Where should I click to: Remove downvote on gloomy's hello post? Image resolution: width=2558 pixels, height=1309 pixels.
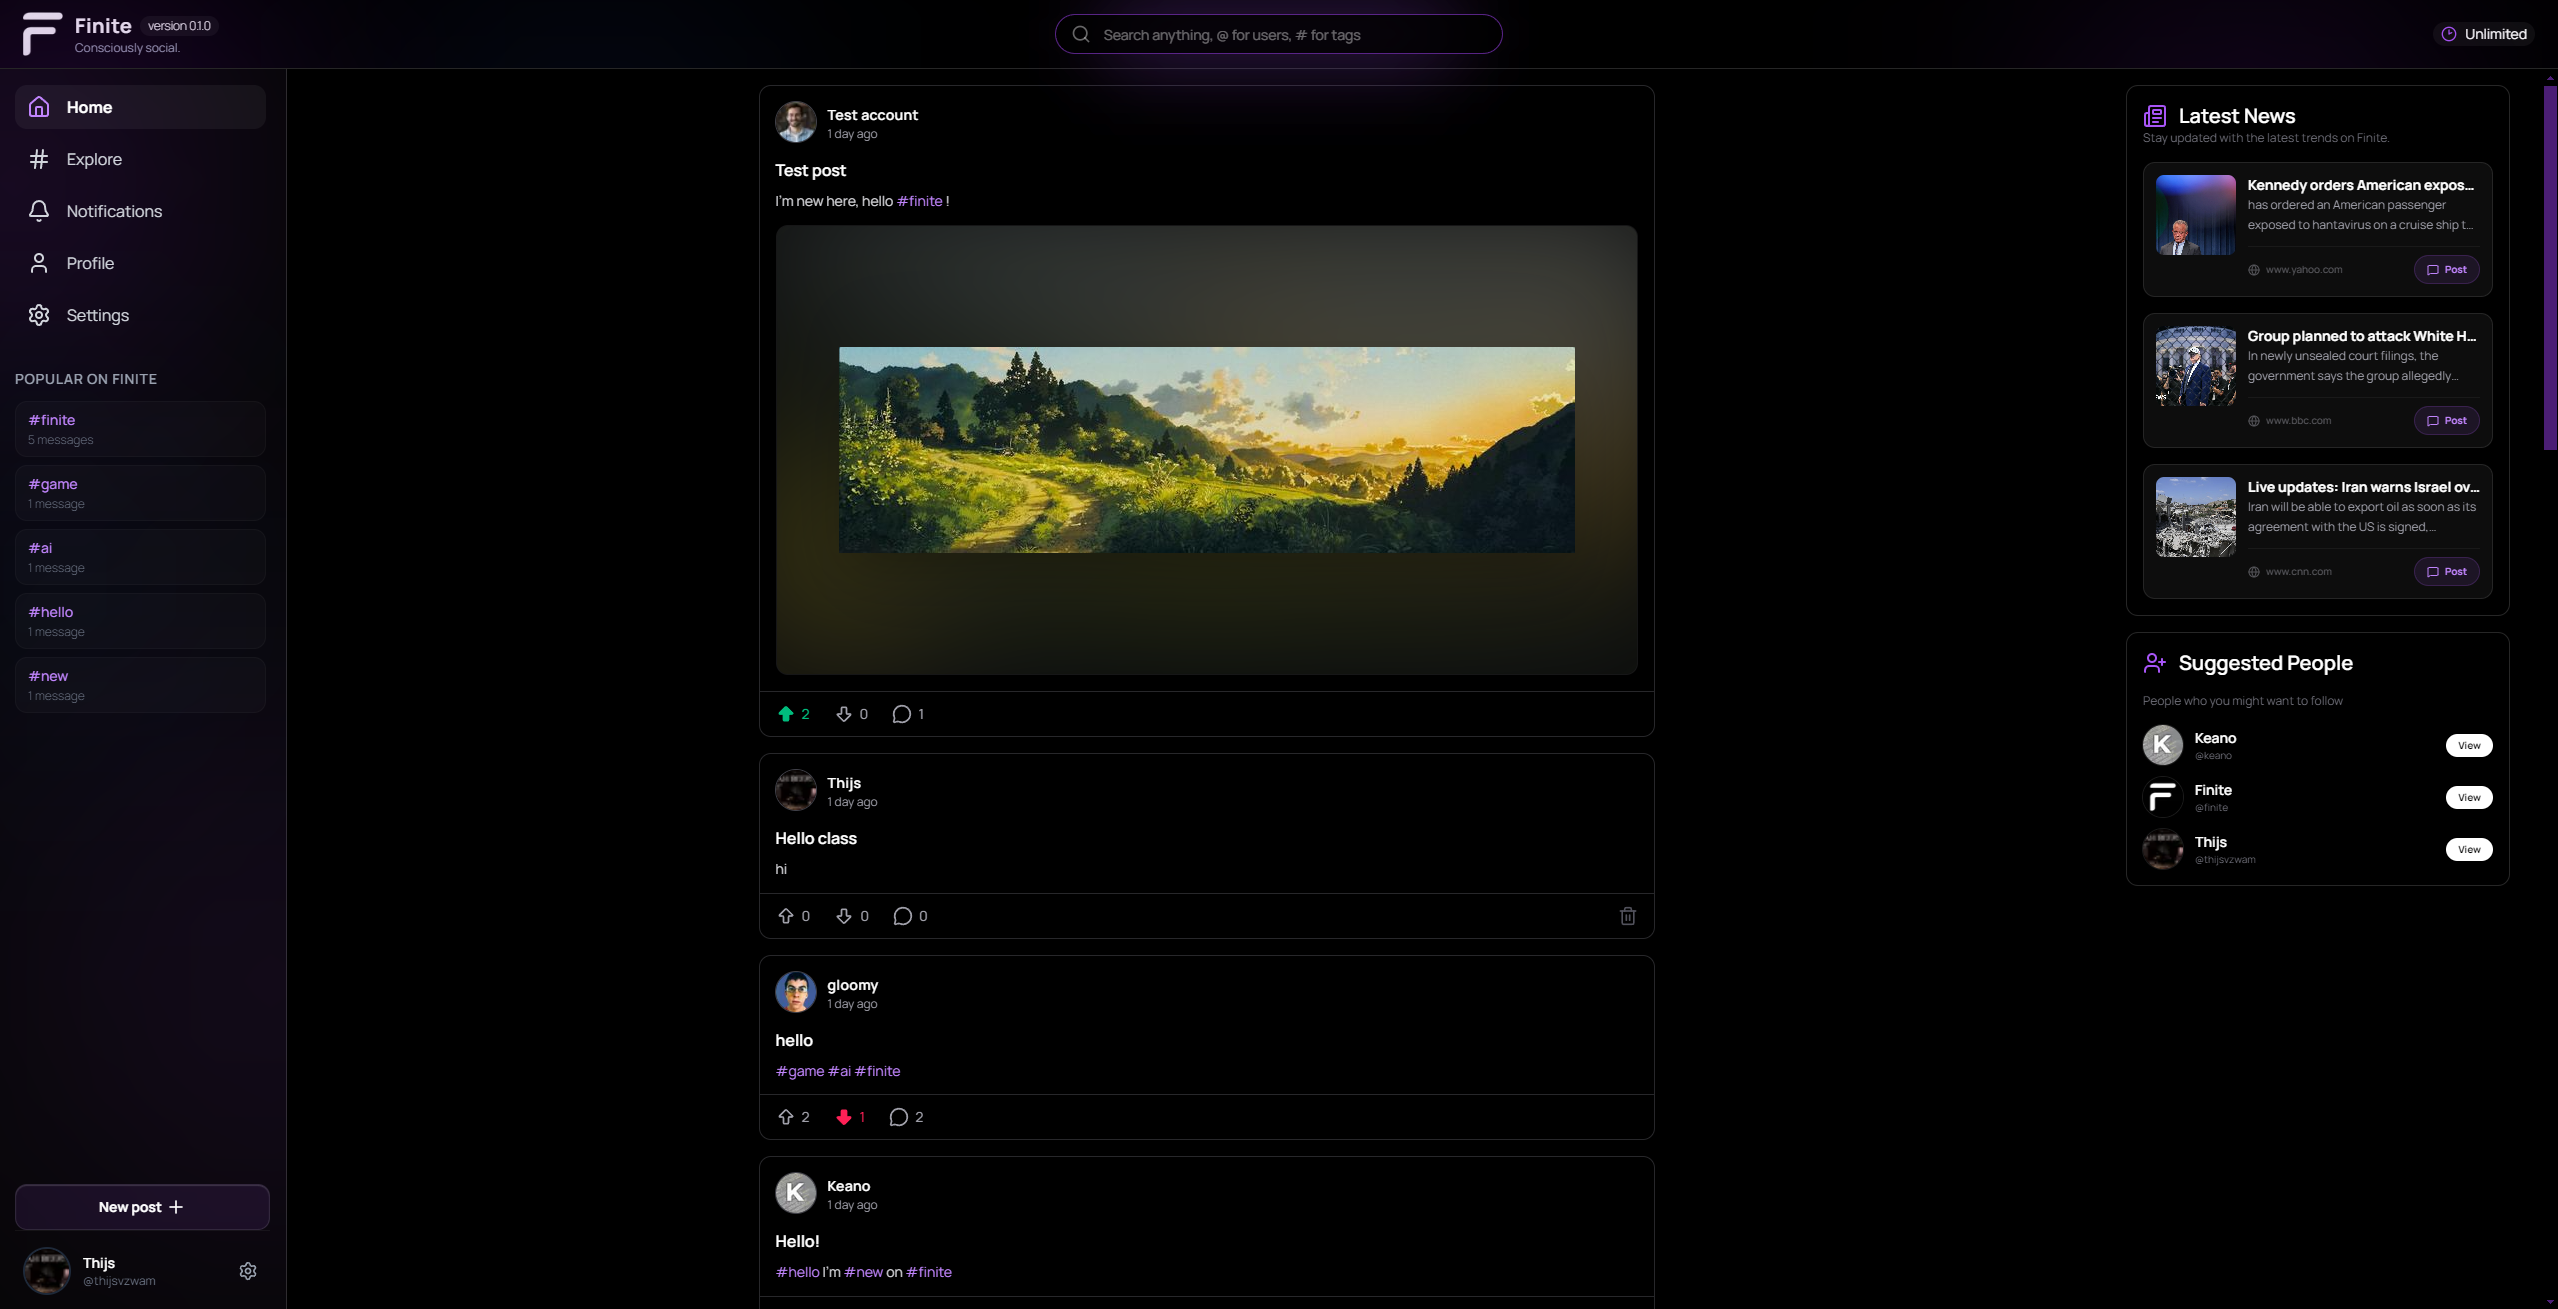[850, 1117]
